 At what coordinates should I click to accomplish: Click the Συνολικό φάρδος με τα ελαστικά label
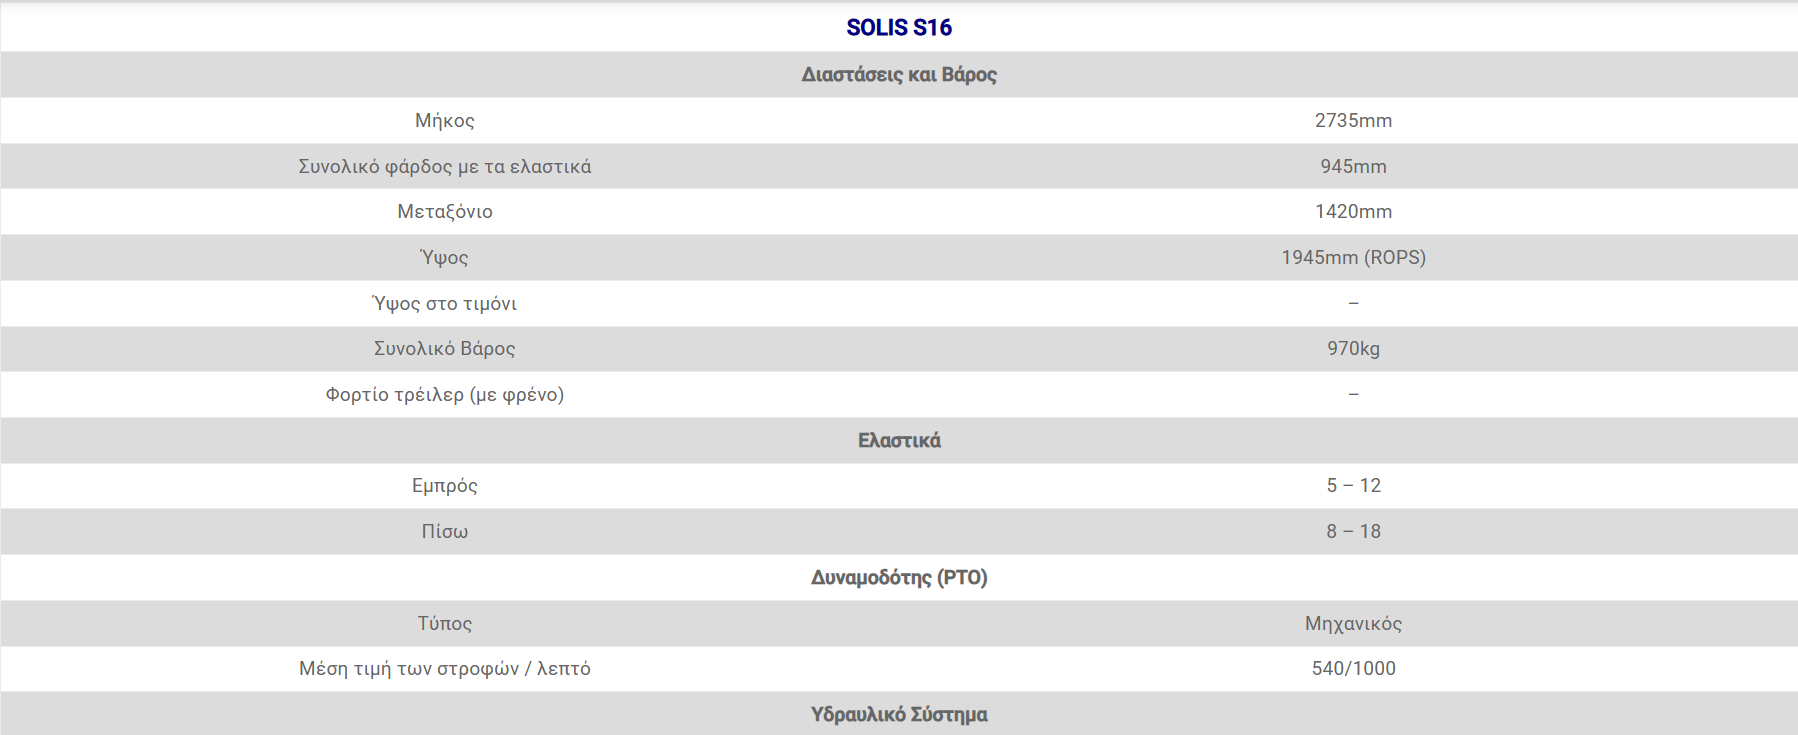click(x=444, y=167)
